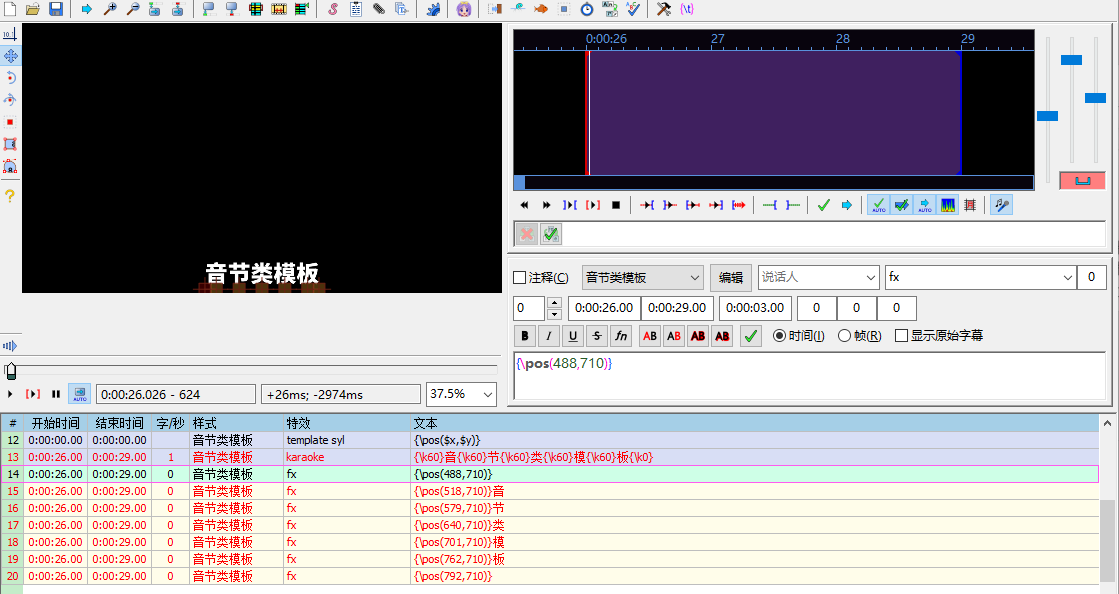Image resolution: width=1119 pixels, height=594 pixels.
Task: Click the video seek bar slider handle
Action: [10, 371]
